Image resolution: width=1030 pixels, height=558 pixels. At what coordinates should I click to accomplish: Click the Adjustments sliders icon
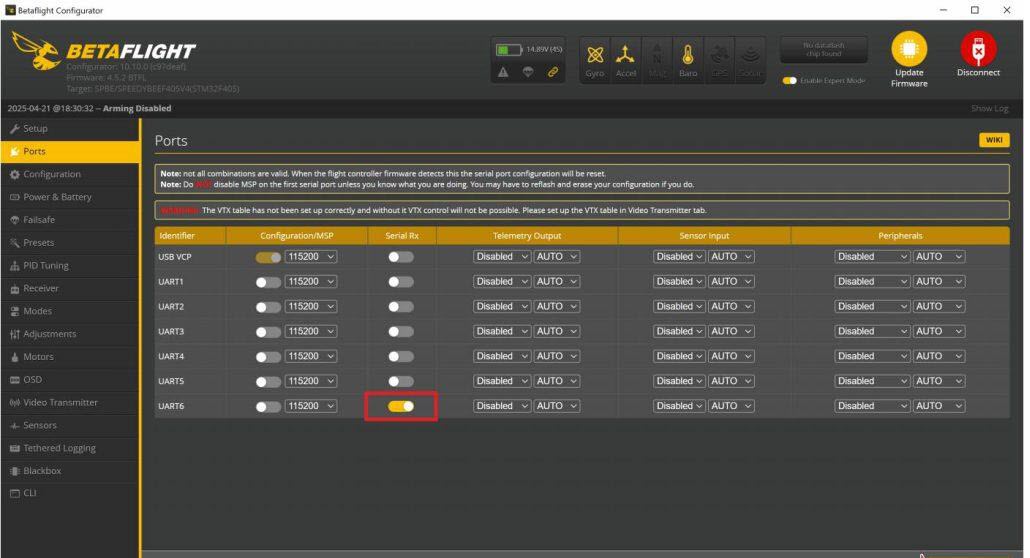tap(14, 334)
